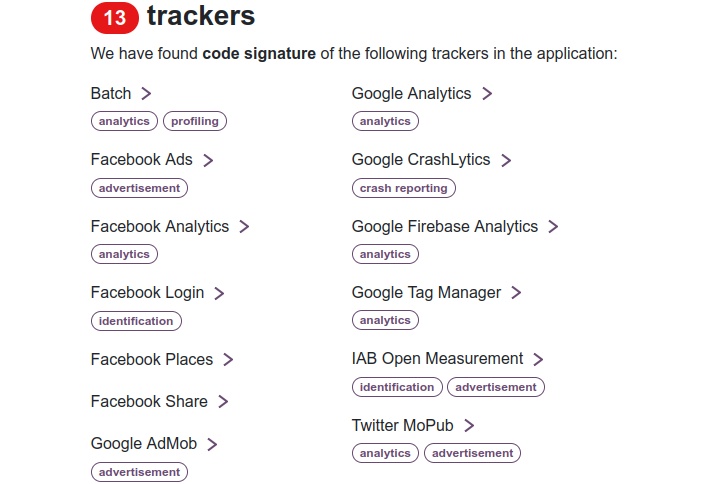Click the arrow next to Facebook Login
The image size is (708, 484).
(219, 293)
